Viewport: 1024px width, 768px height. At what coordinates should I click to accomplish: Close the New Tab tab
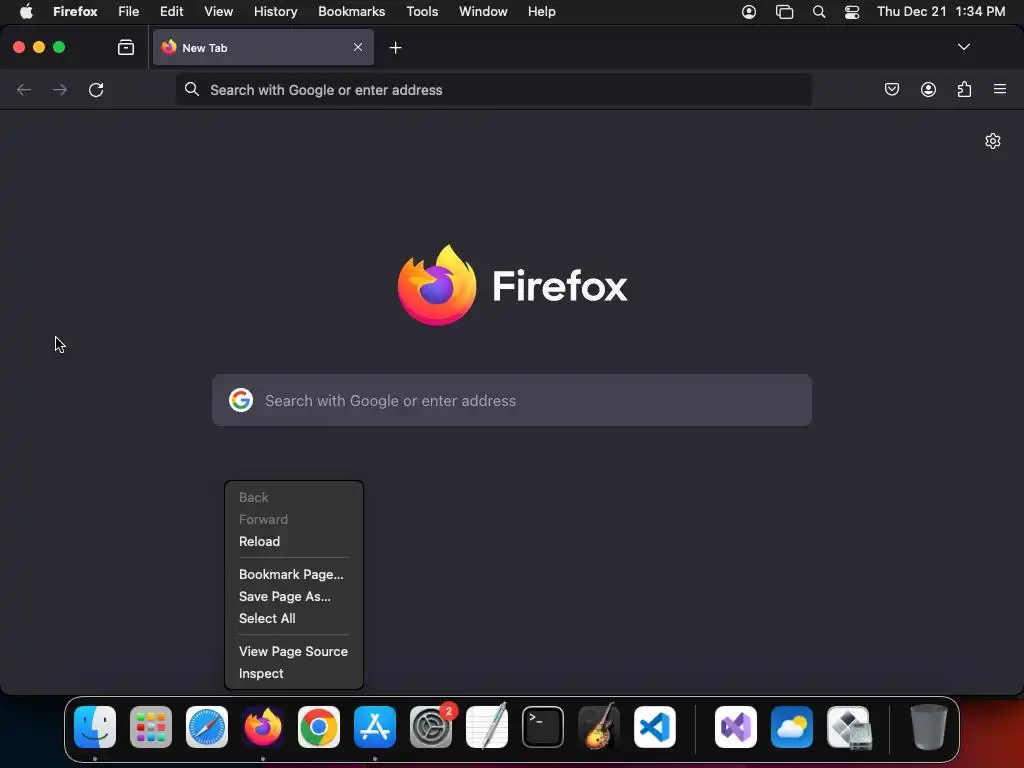pos(358,47)
